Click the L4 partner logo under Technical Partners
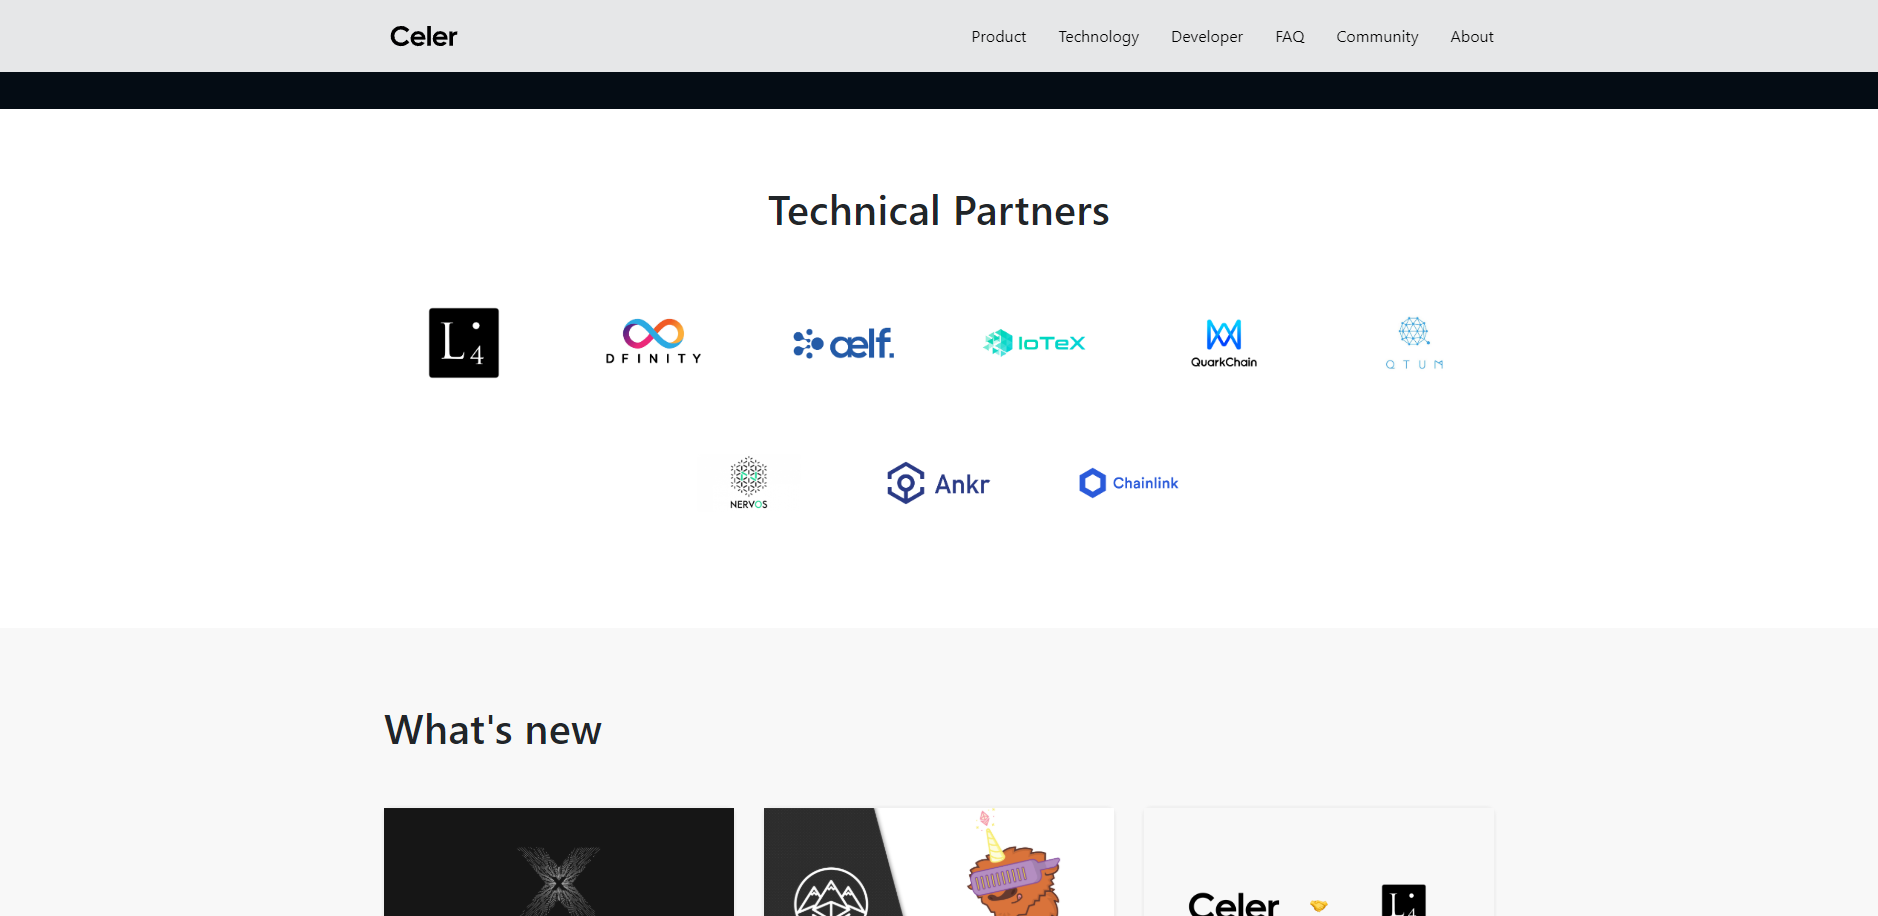Viewport: 1878px width, 916px height. coord(464,343)
